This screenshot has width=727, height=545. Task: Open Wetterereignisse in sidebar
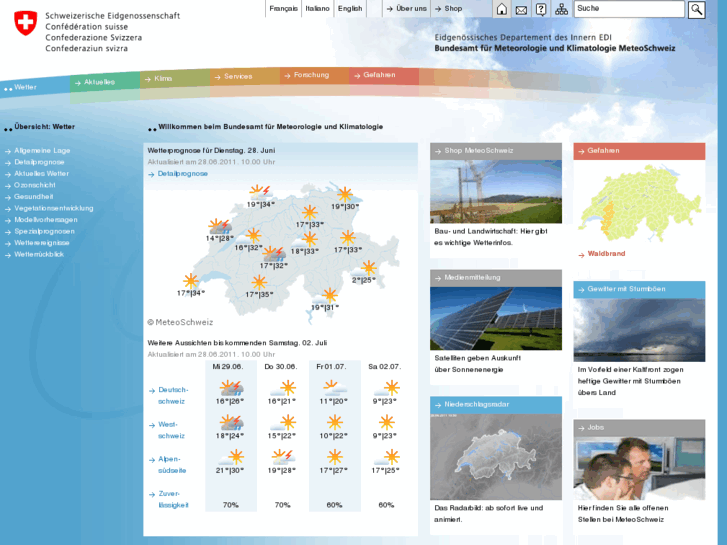42,243
